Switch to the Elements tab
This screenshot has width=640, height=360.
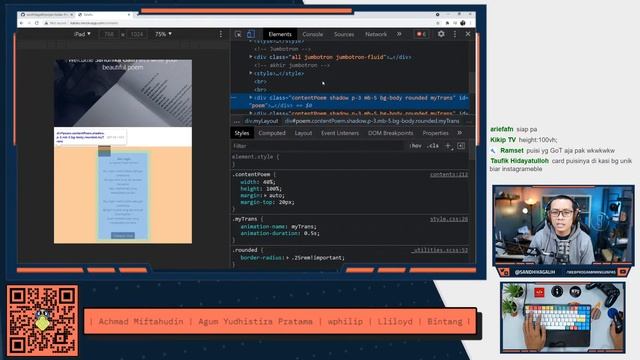pyautogui.click(x=280, y=34)
